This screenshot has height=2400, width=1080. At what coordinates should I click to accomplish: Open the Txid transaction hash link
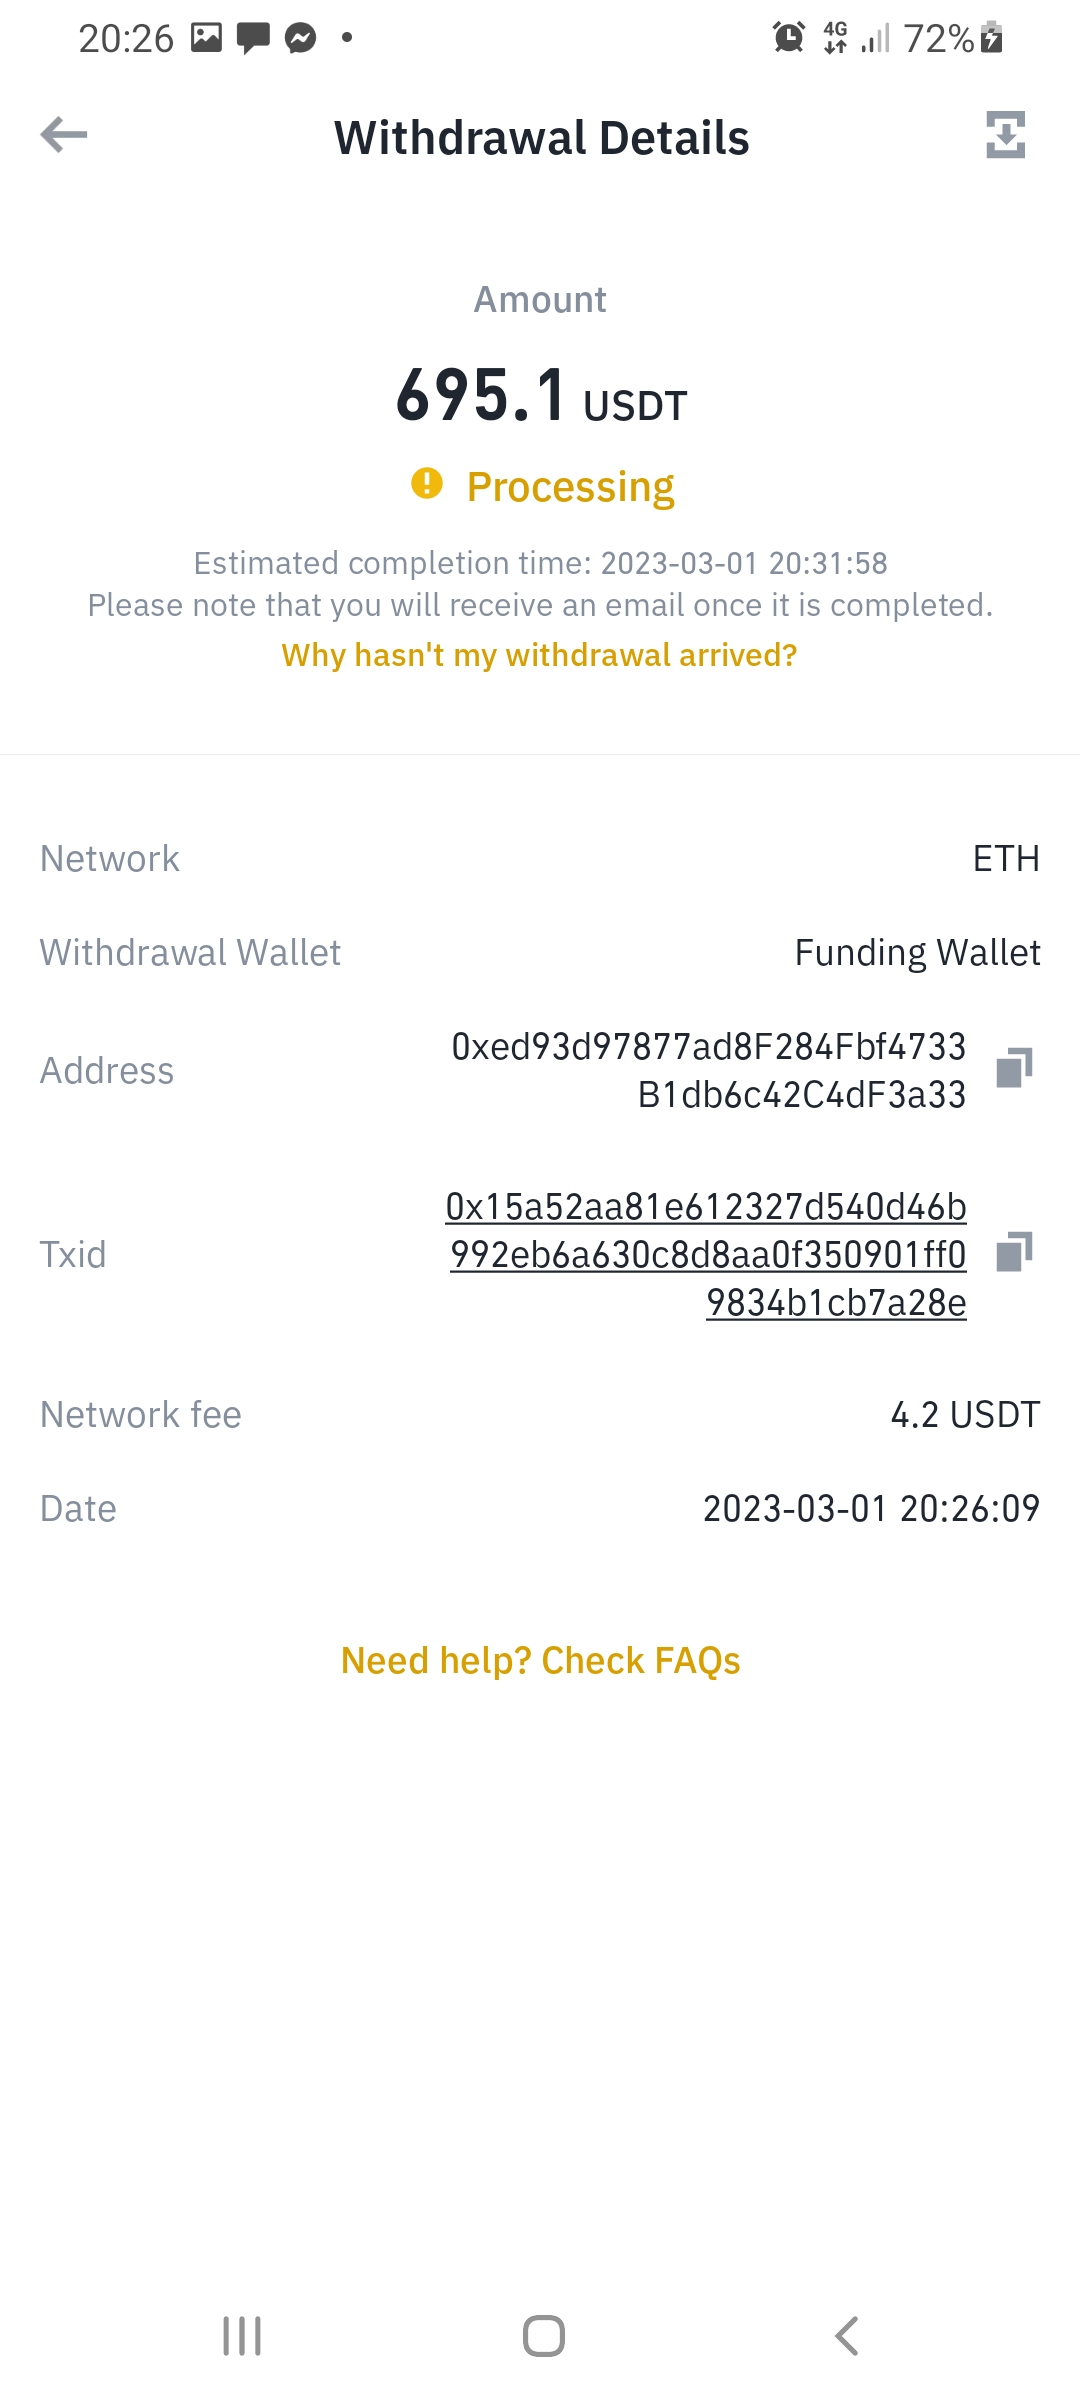click(x=707, y=1255)
